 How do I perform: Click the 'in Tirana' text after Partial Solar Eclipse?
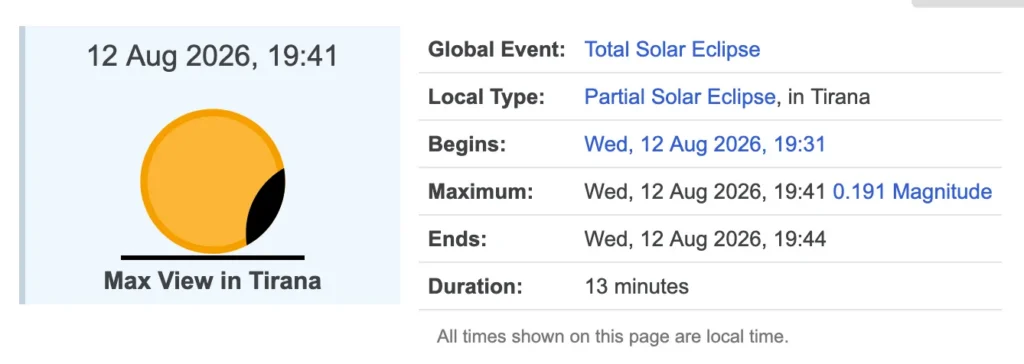coord(829,98)
